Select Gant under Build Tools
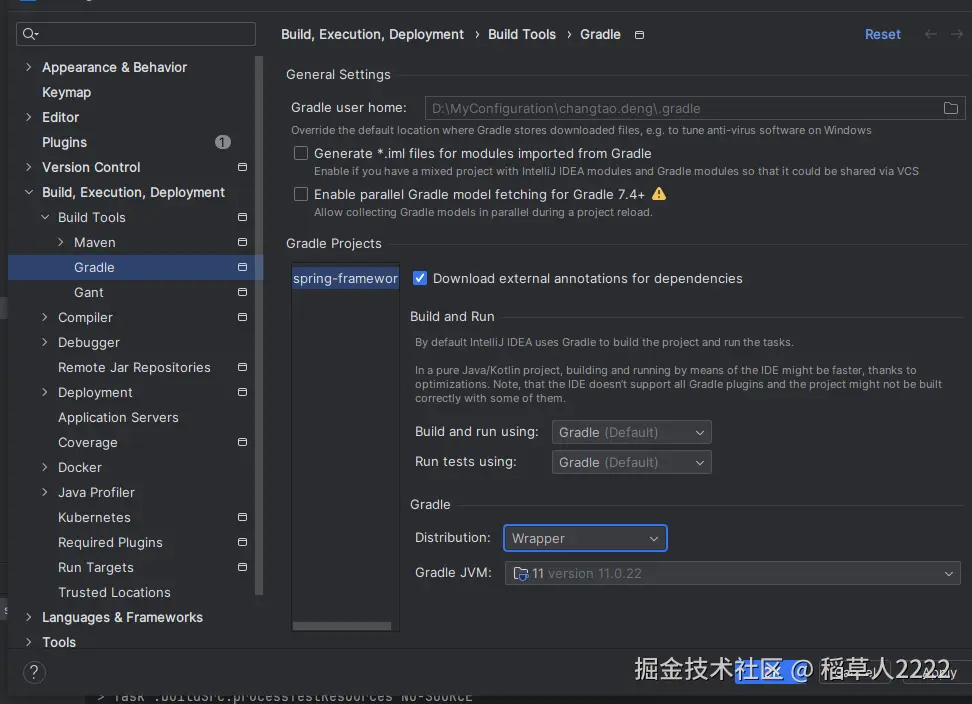972x704 pixels. coord(89,293)
